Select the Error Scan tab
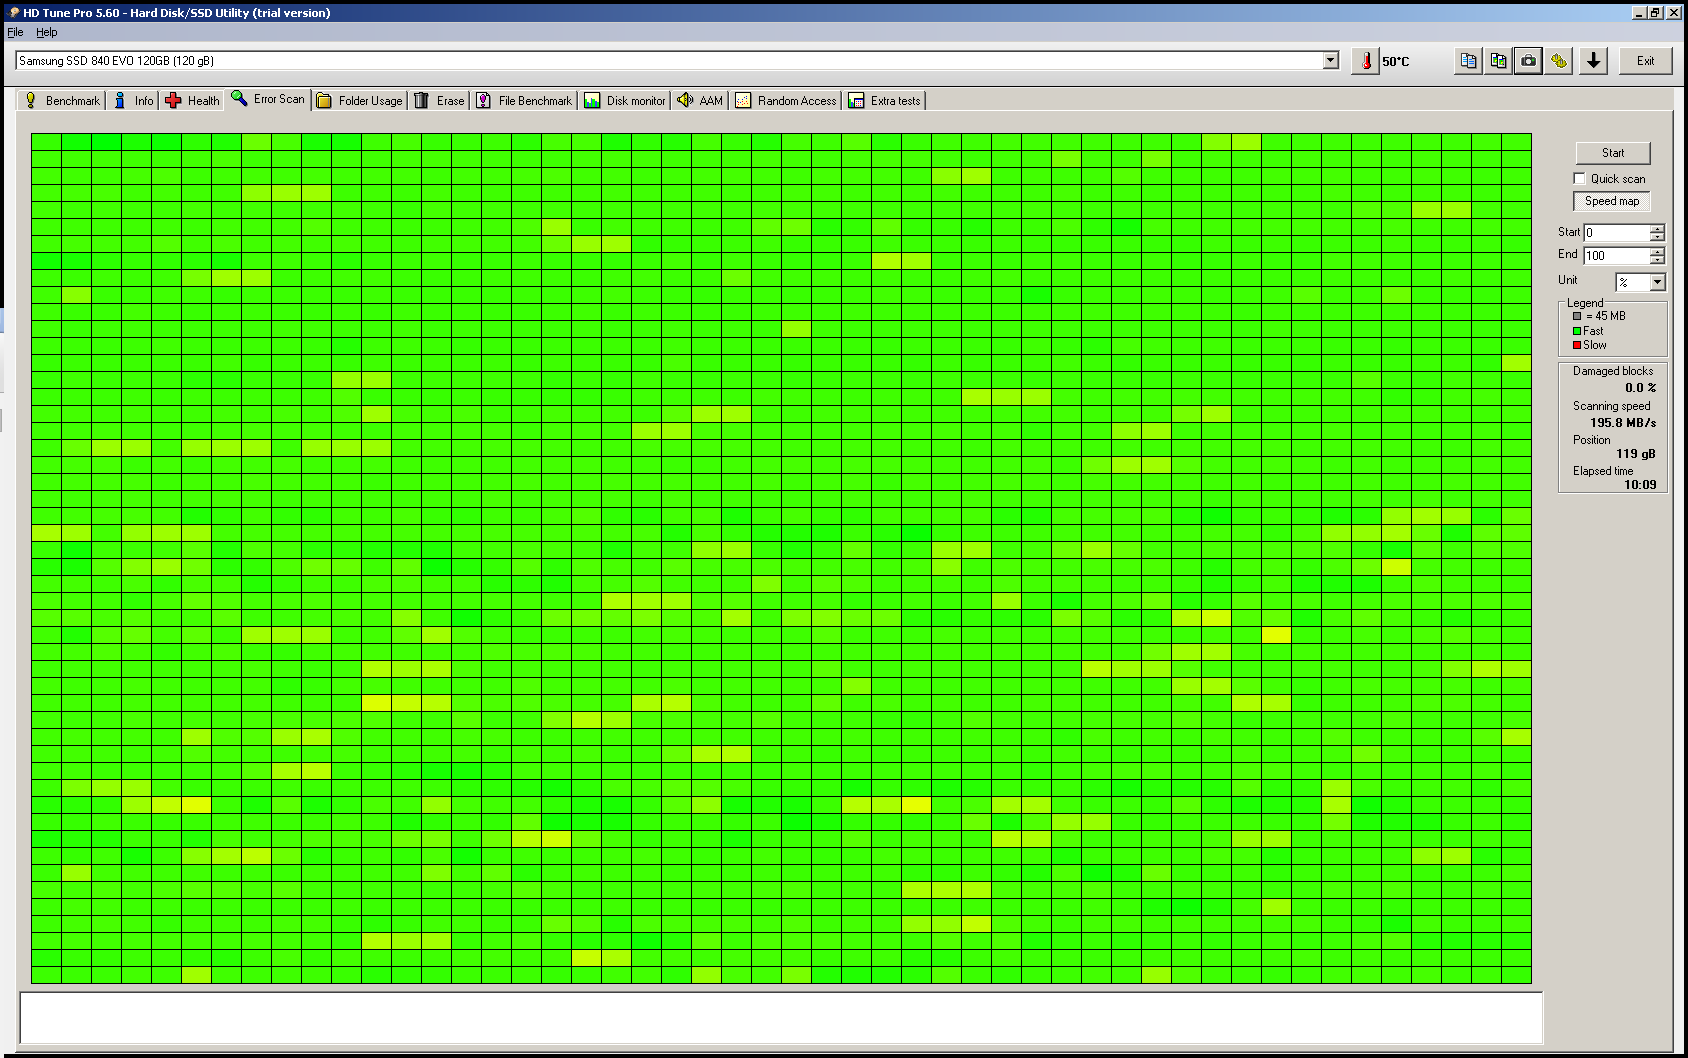The height and width of the screenshot is (1058, 1688). pyautogui.click(x=268, y=99)
